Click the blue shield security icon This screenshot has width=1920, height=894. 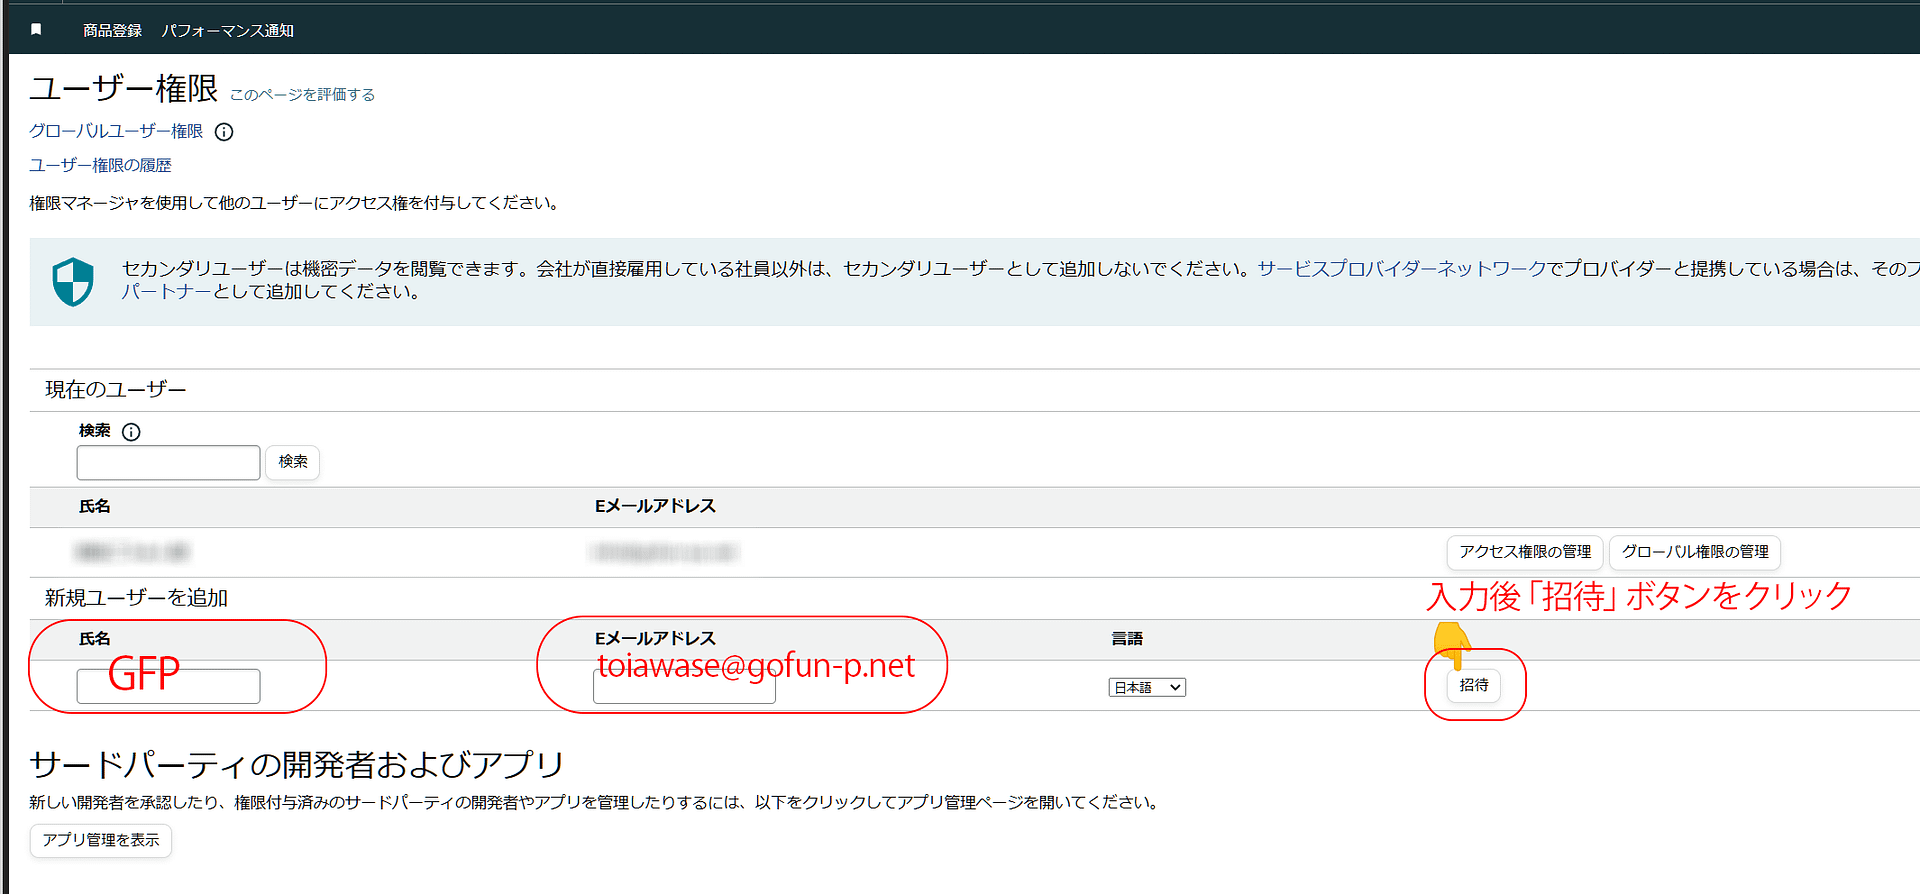[x=73, y=281]
